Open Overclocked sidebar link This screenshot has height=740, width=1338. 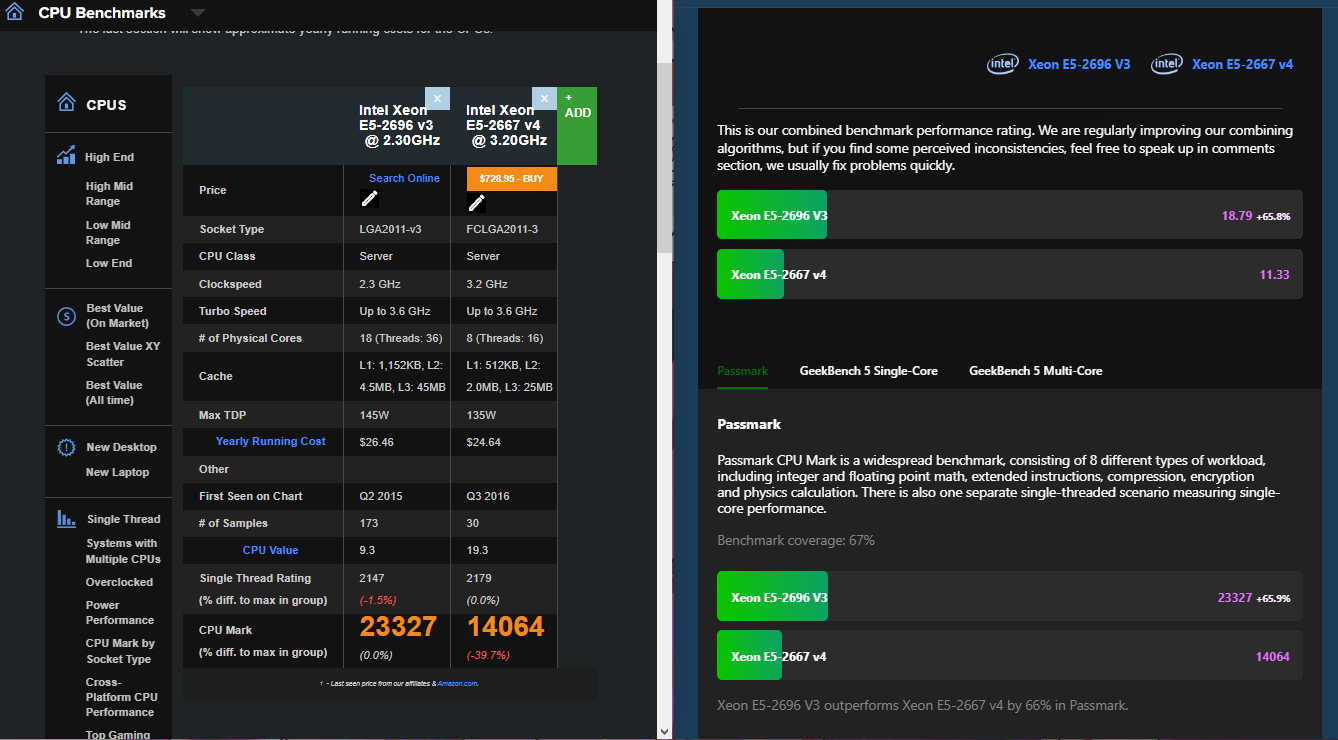pyautogui.click(x=119, y=582)
